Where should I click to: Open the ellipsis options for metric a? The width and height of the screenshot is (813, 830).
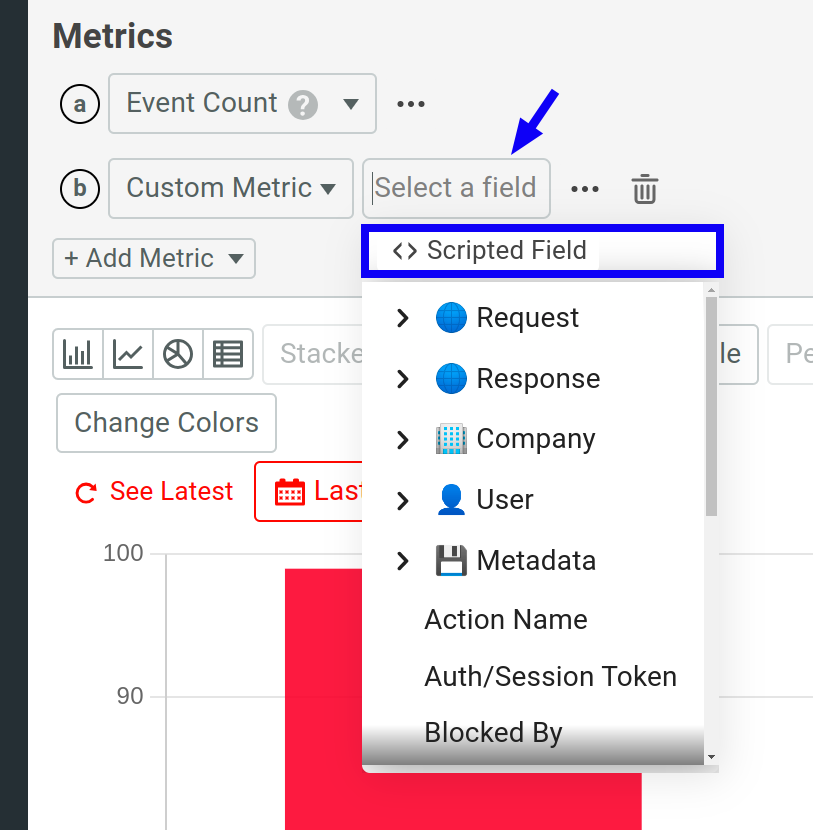coord(411,102)
